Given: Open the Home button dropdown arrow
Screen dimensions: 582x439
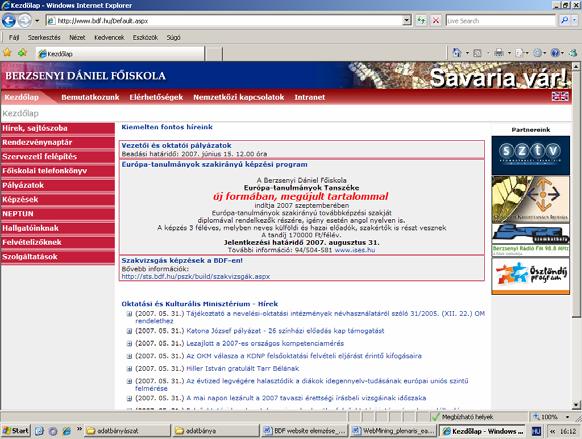Looking at the screenshot, I should (x=467, y=53).
